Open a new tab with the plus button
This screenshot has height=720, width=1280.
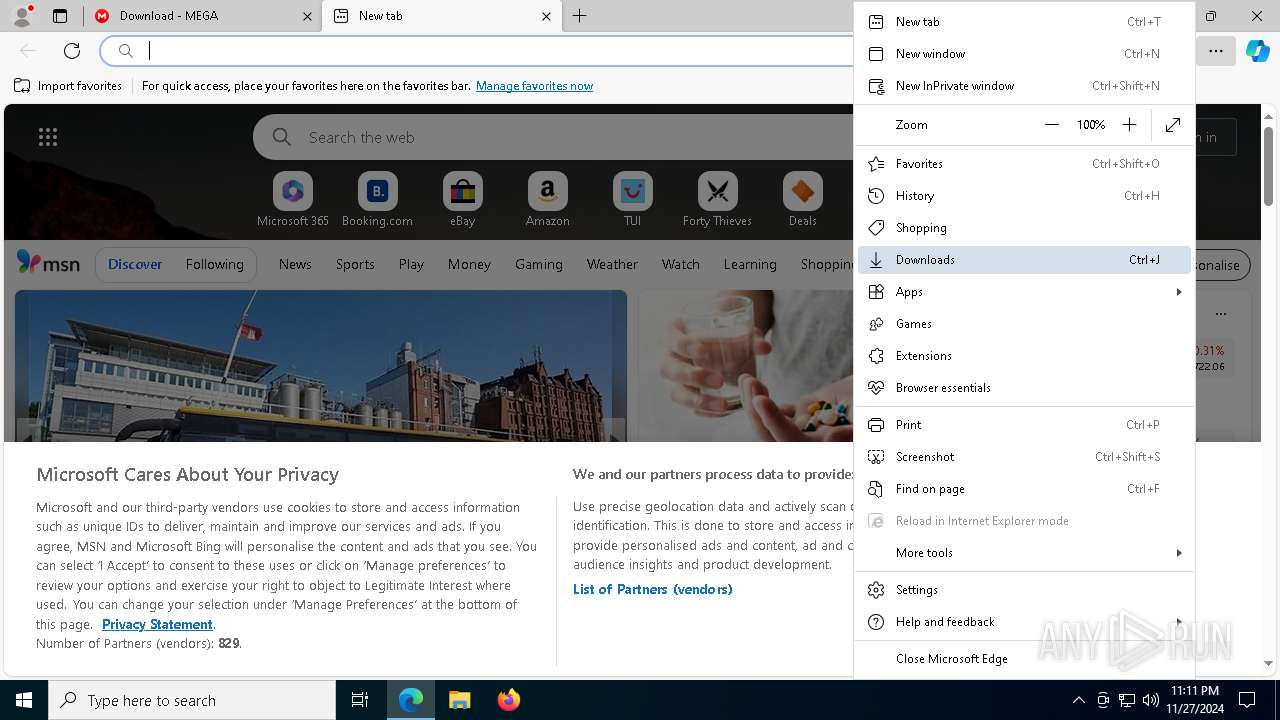point(580,16)
